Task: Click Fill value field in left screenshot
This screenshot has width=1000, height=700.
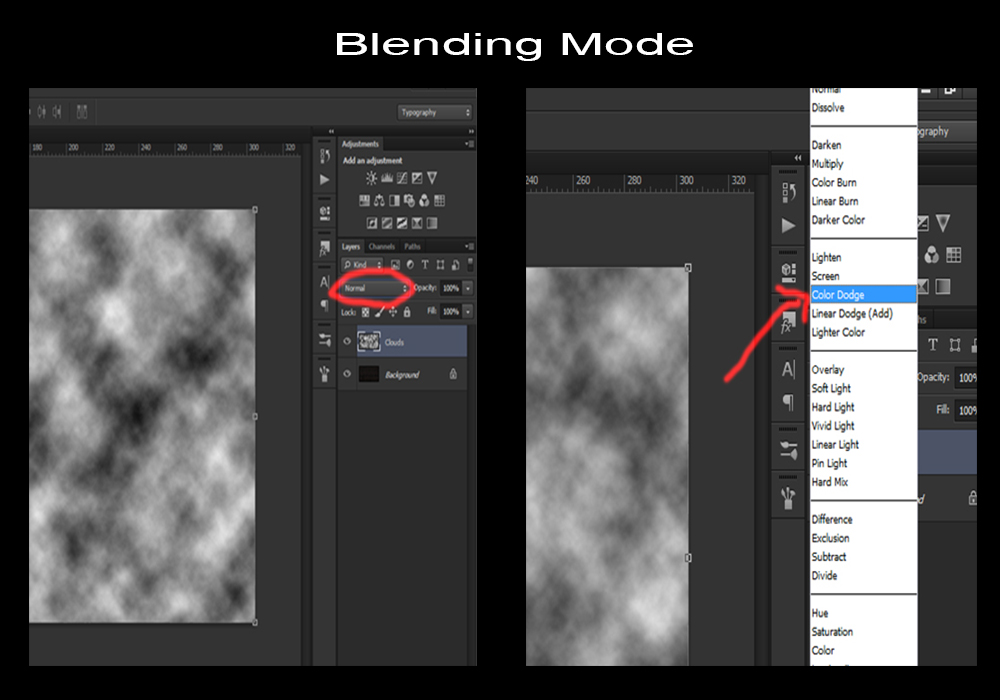Action: point(451,312)
